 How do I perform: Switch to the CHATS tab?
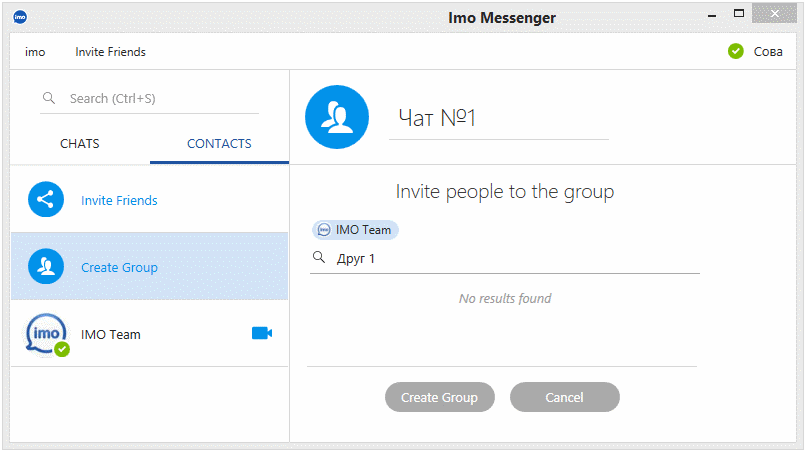pos(80,144)
